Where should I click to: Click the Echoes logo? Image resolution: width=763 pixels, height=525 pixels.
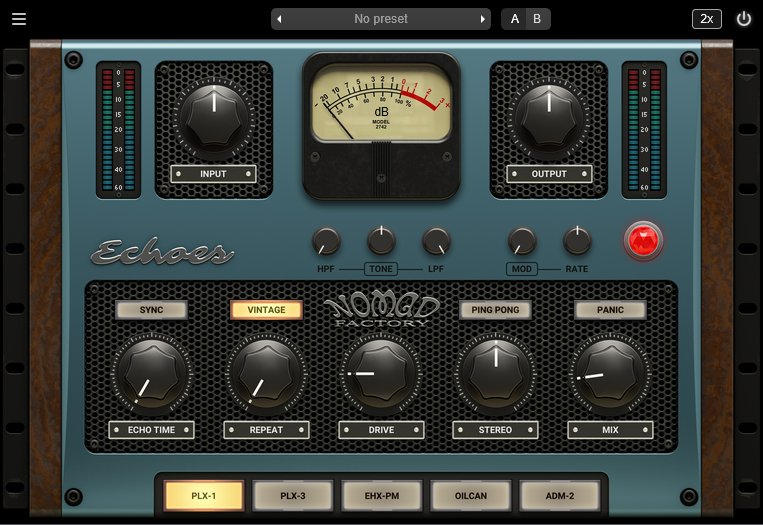163,252
